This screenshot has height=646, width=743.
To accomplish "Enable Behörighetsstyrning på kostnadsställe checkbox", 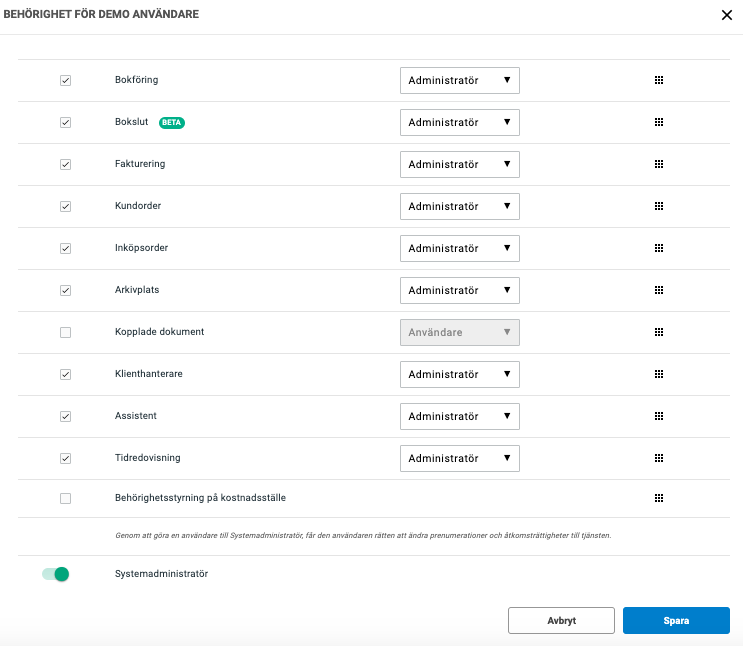I will click(x=65, y=498).
